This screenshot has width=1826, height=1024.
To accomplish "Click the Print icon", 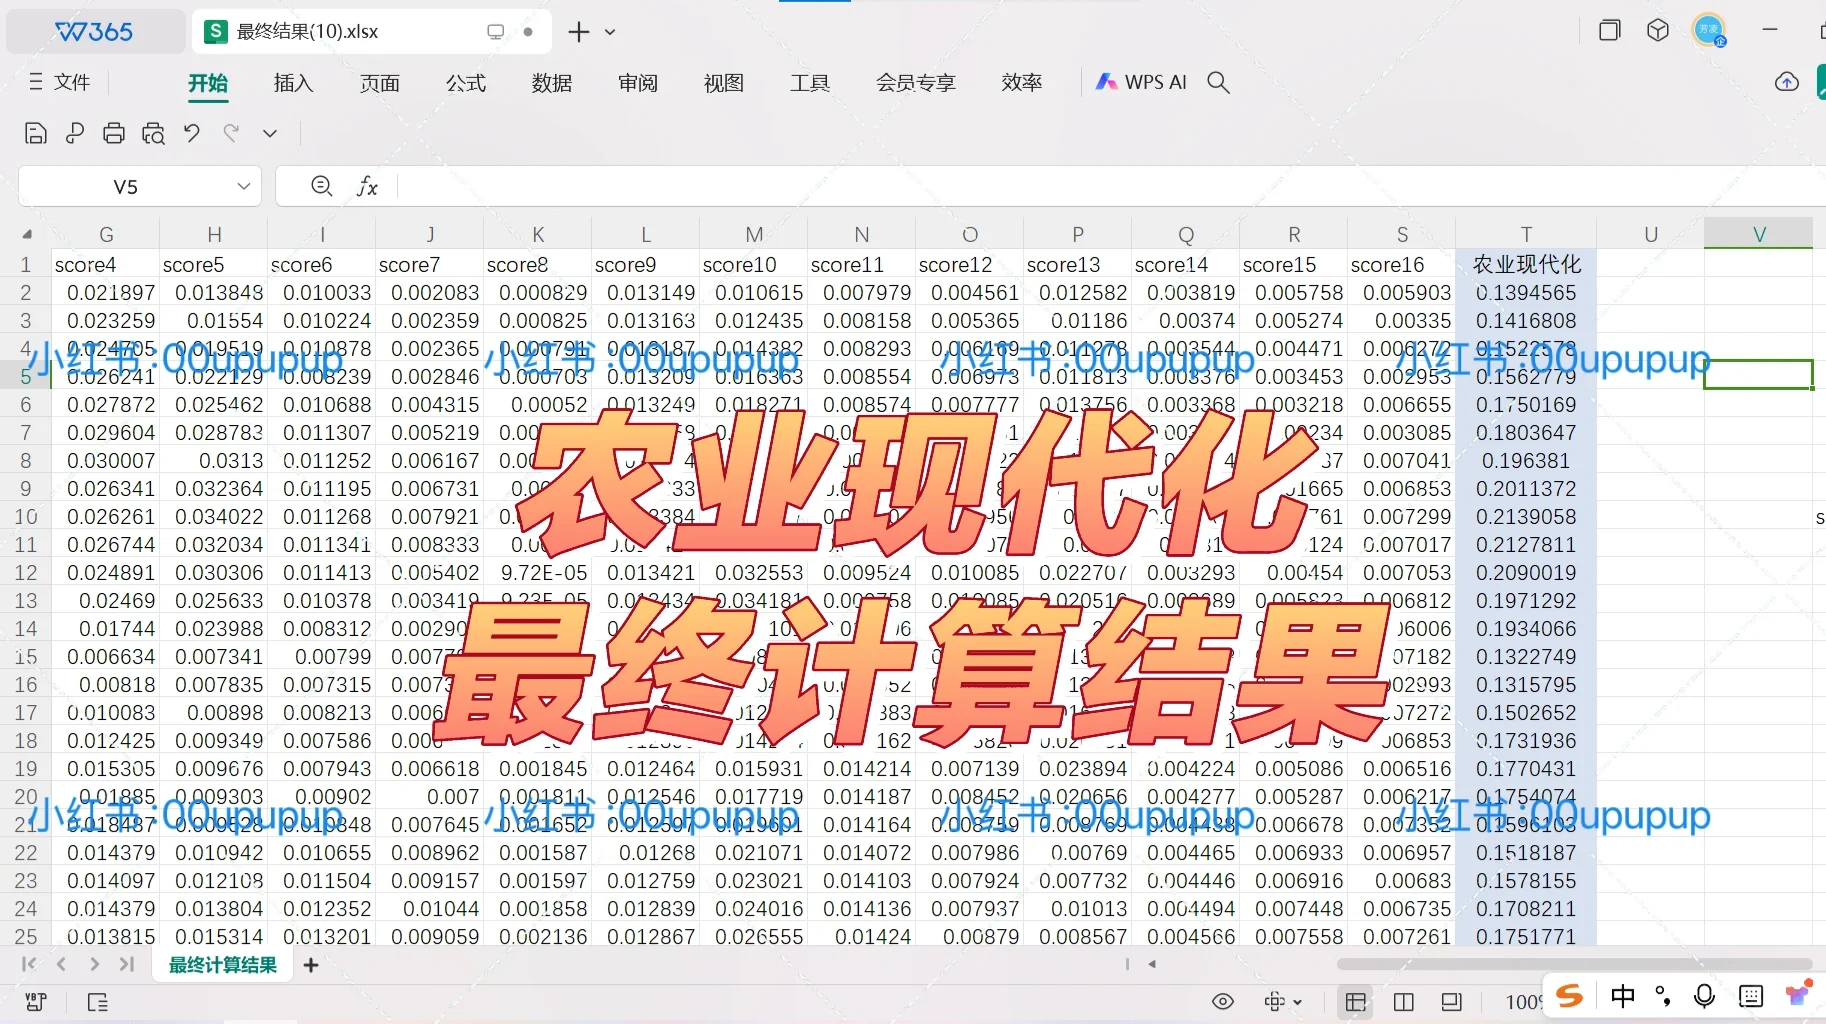I will (x=114, y=133).
